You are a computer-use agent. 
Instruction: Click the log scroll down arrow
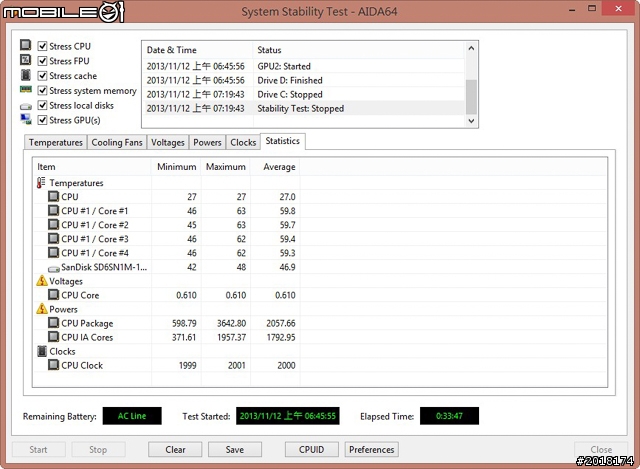pos(471,121)
